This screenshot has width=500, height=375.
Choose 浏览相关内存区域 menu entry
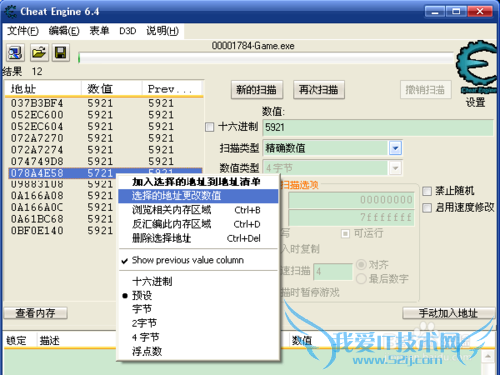[198, 210]
